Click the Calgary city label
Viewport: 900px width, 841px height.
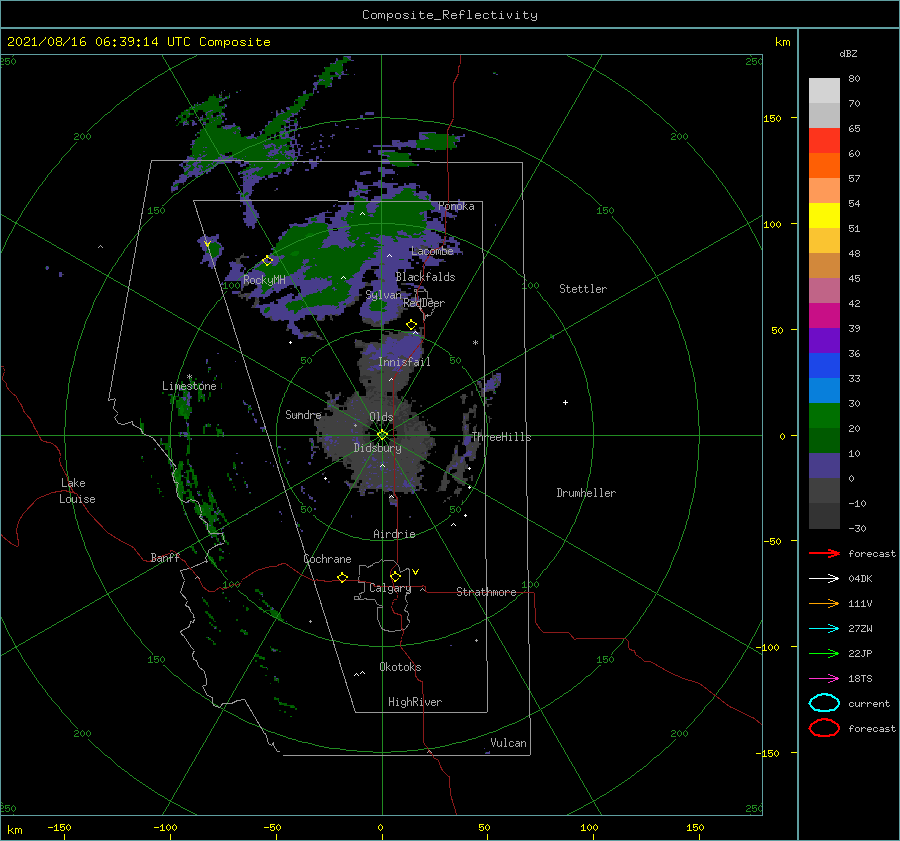tap(390, 588)
